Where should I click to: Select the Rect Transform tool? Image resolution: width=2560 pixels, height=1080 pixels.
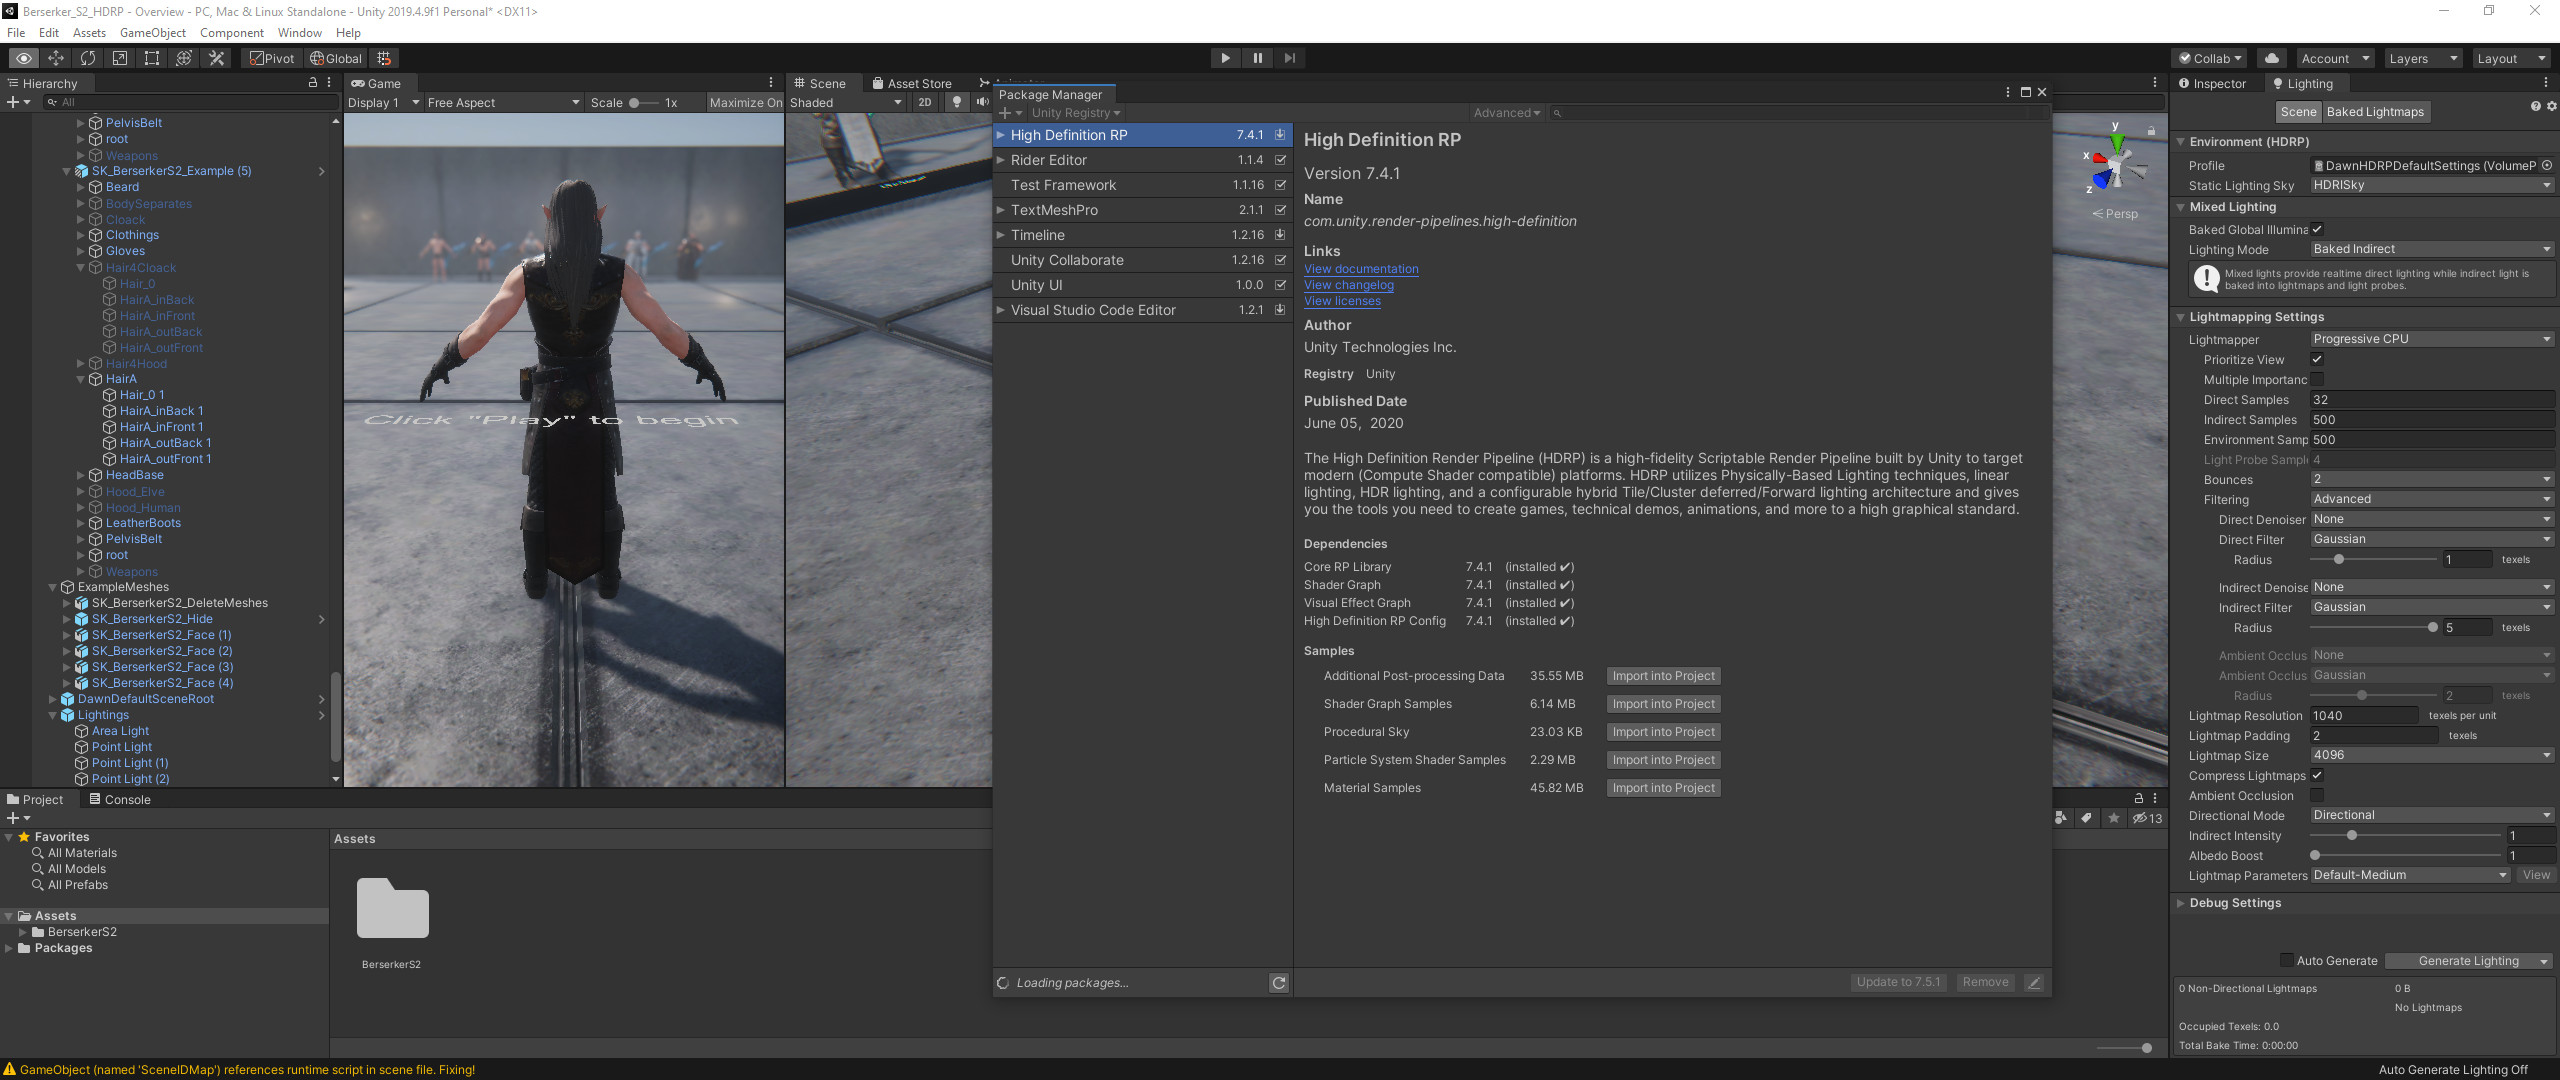pyautogui.click(x=152, y=58)
